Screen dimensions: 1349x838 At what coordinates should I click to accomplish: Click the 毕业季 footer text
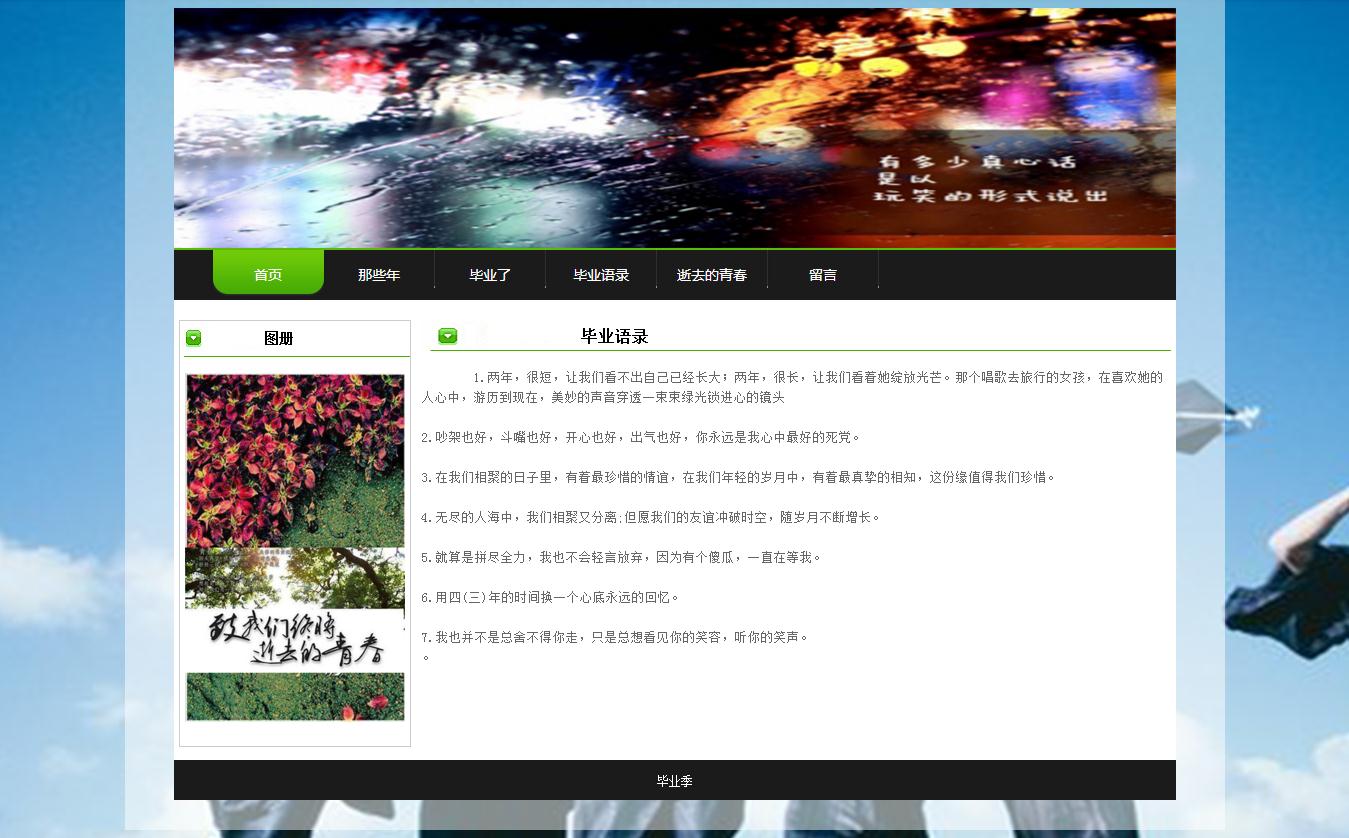[674, 781]
